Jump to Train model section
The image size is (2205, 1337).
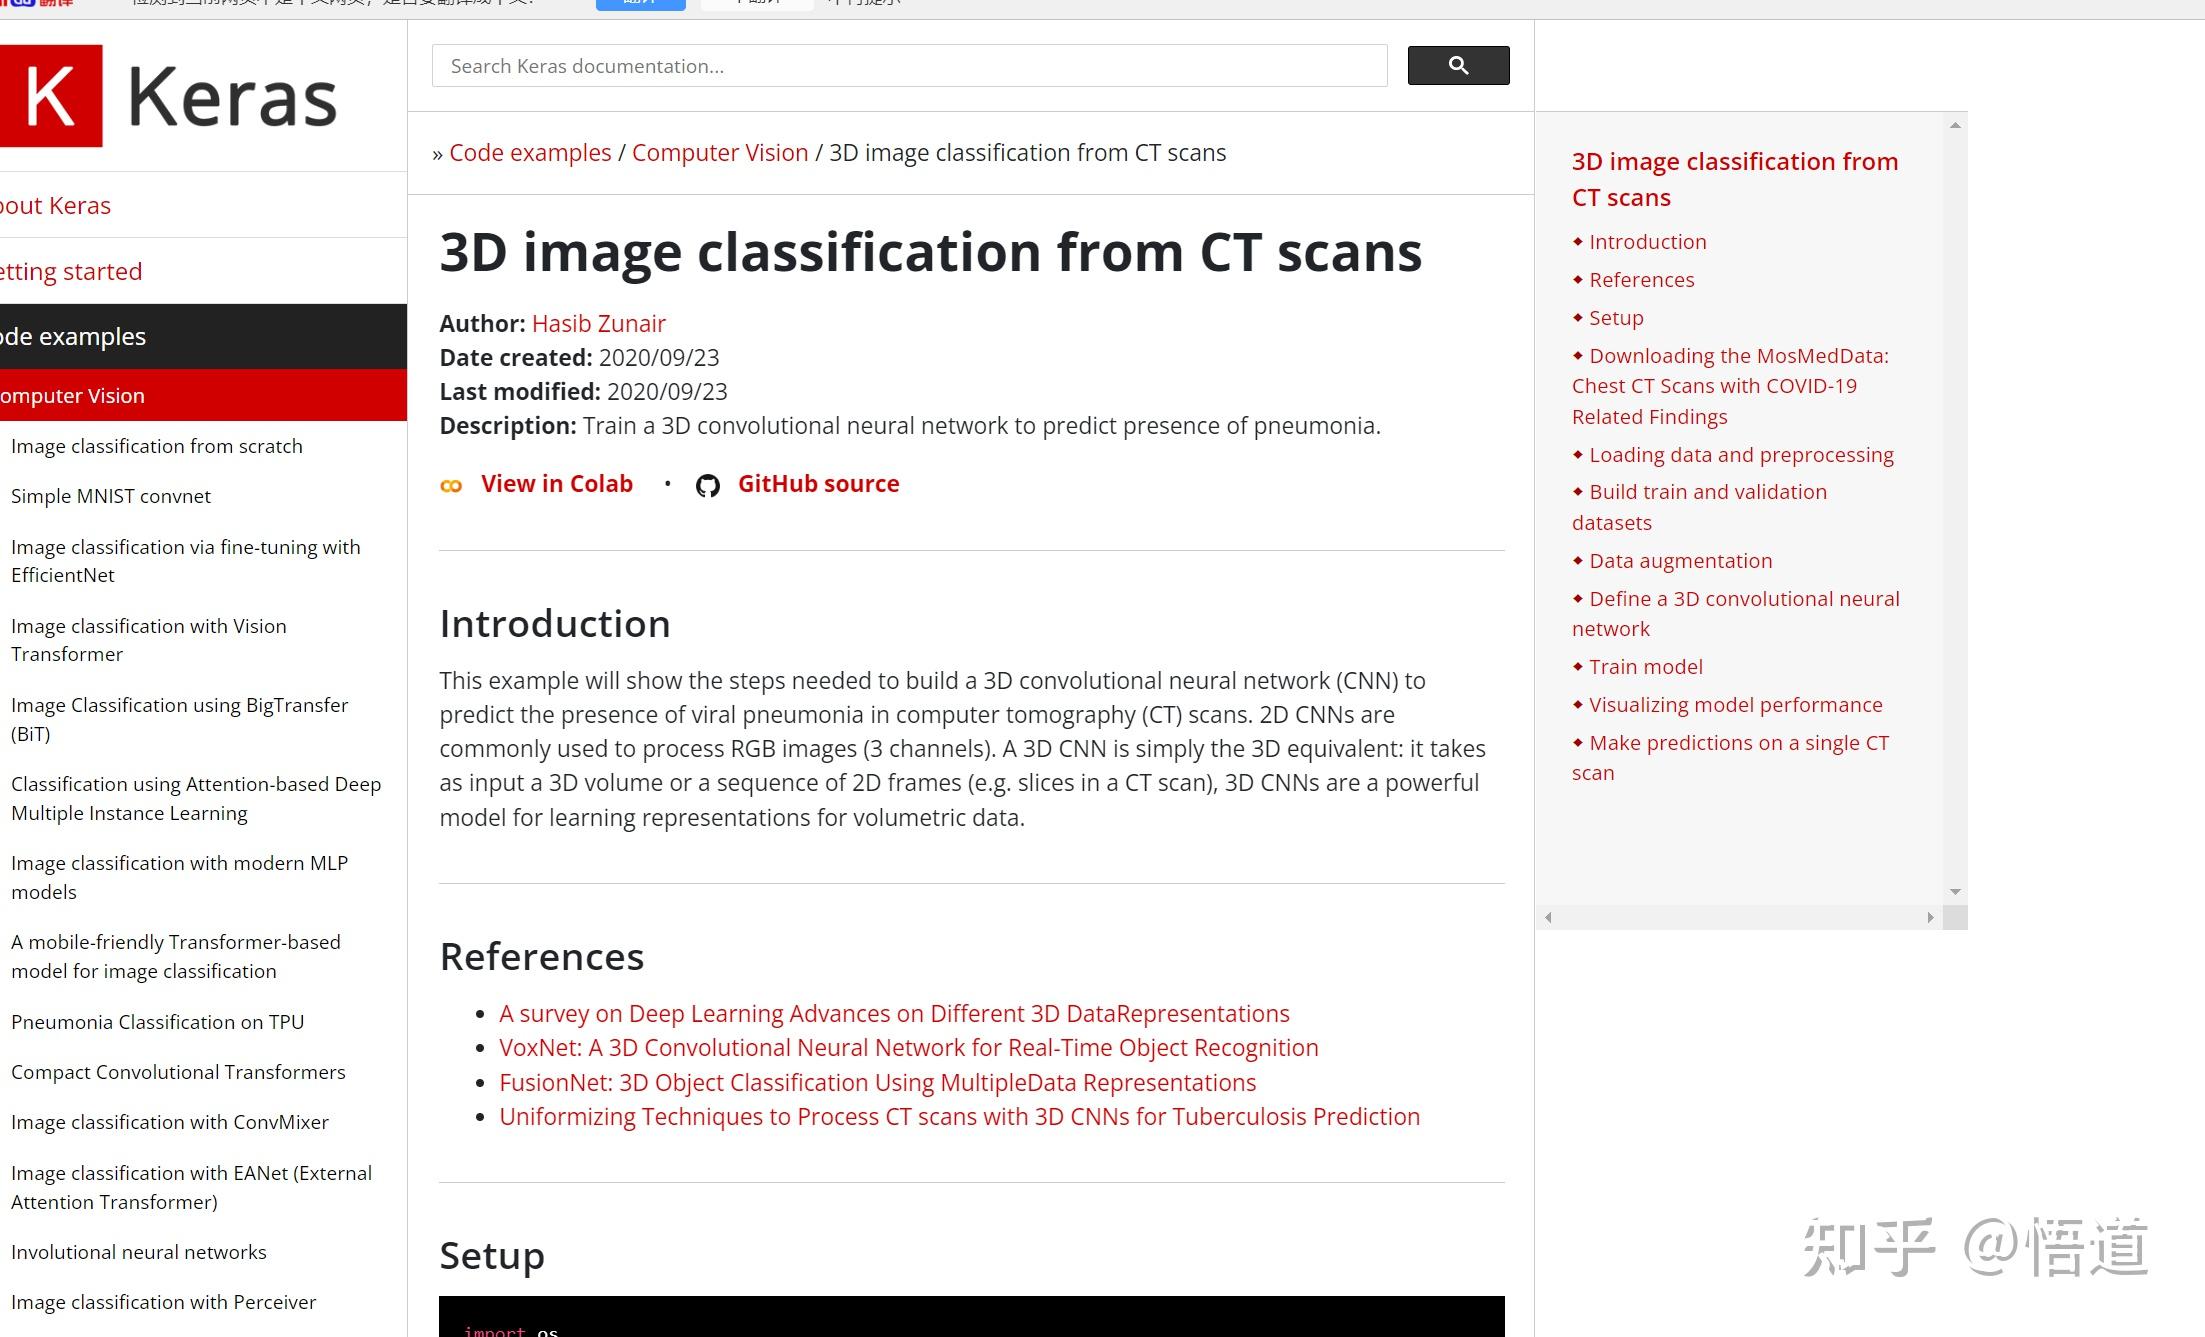[x=1645, y=667]
